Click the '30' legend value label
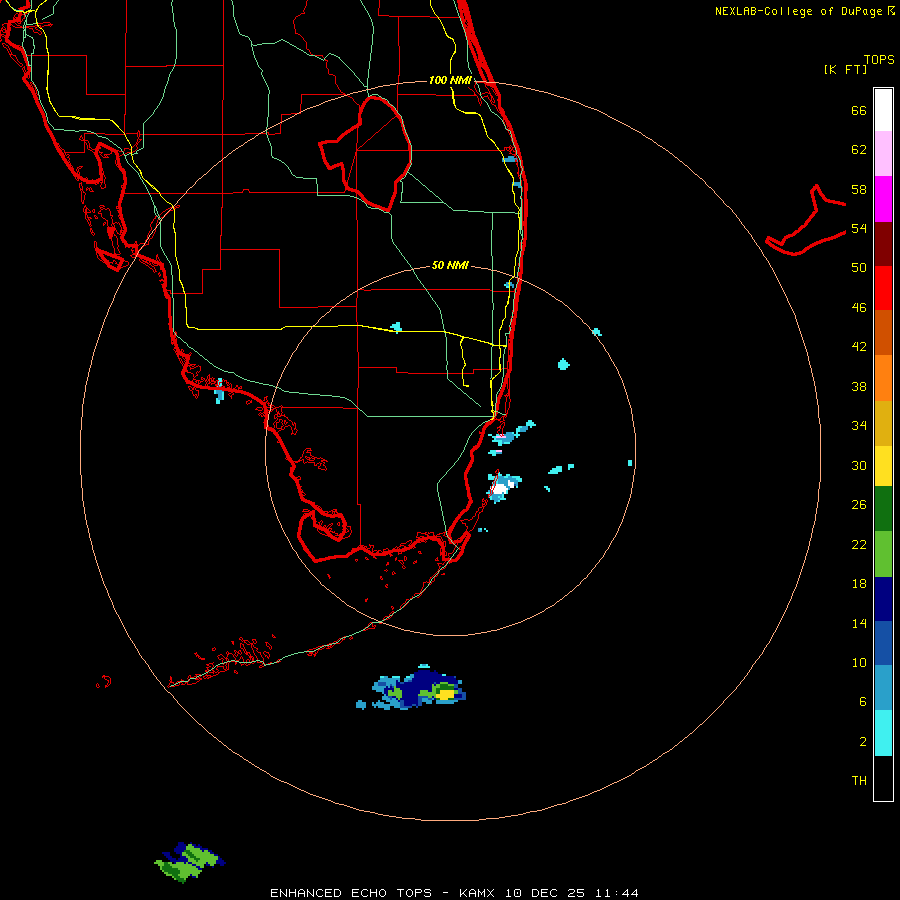This screenshot has height=900, width=900. click(859, 465)
